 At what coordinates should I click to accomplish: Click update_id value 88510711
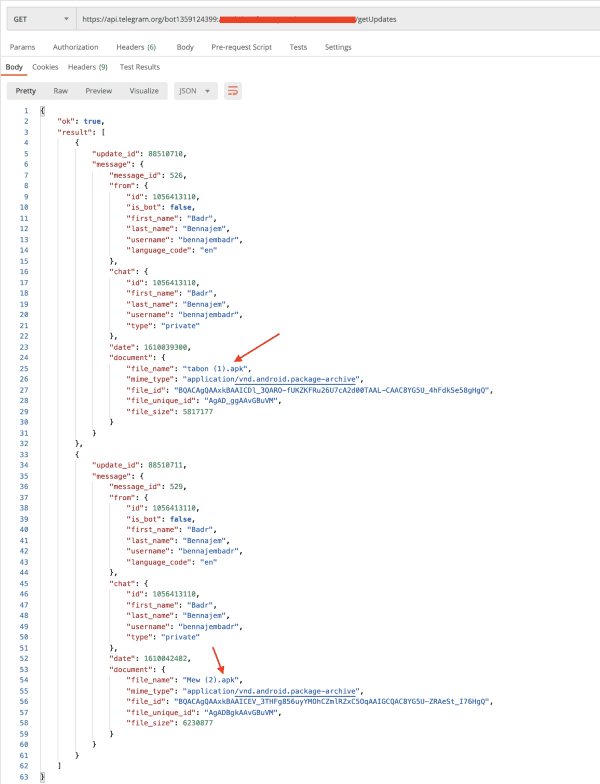[x=166, y=465]
